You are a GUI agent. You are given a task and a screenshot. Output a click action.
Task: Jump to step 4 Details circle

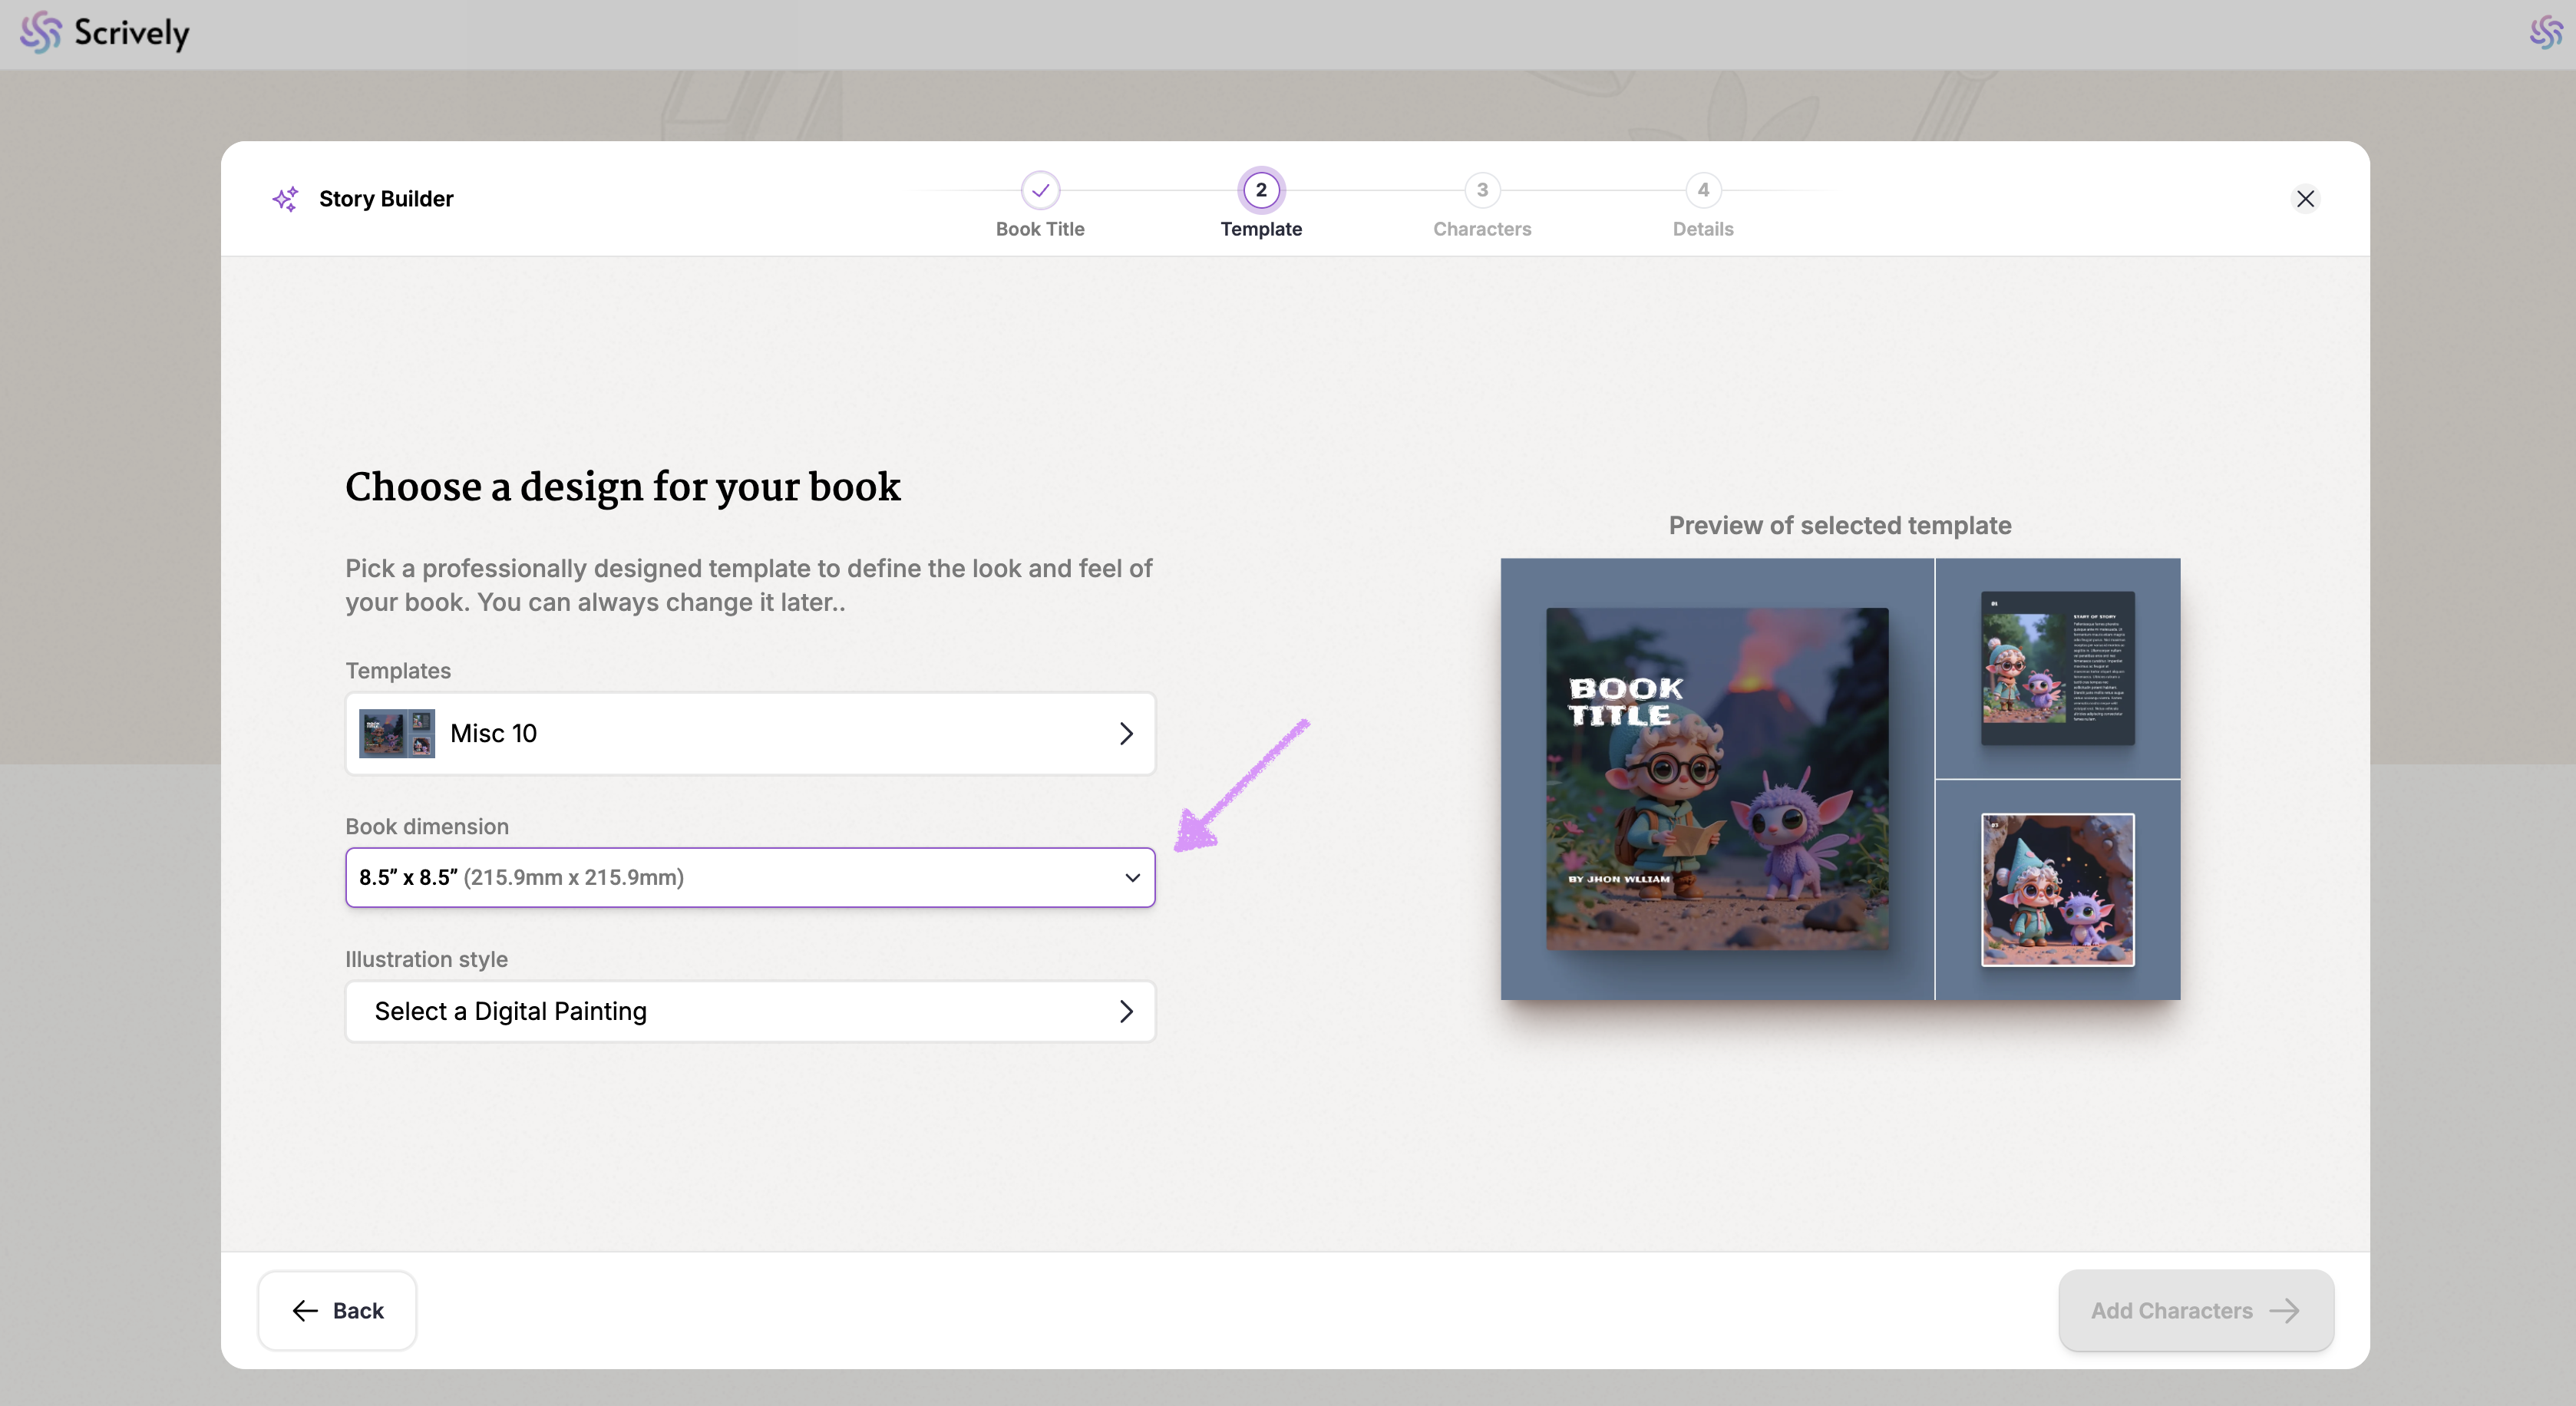[x=1703, y=190]
